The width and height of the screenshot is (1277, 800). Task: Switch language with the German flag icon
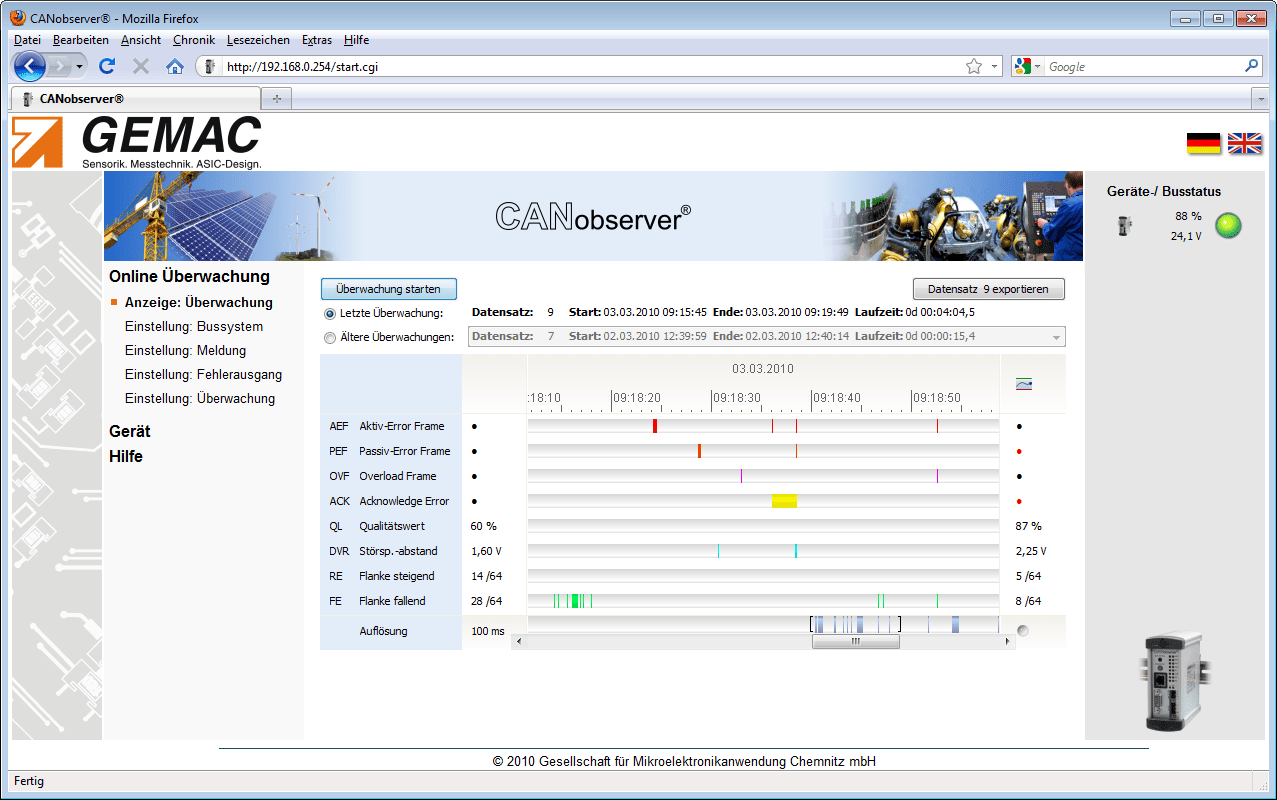[1203, 144]
